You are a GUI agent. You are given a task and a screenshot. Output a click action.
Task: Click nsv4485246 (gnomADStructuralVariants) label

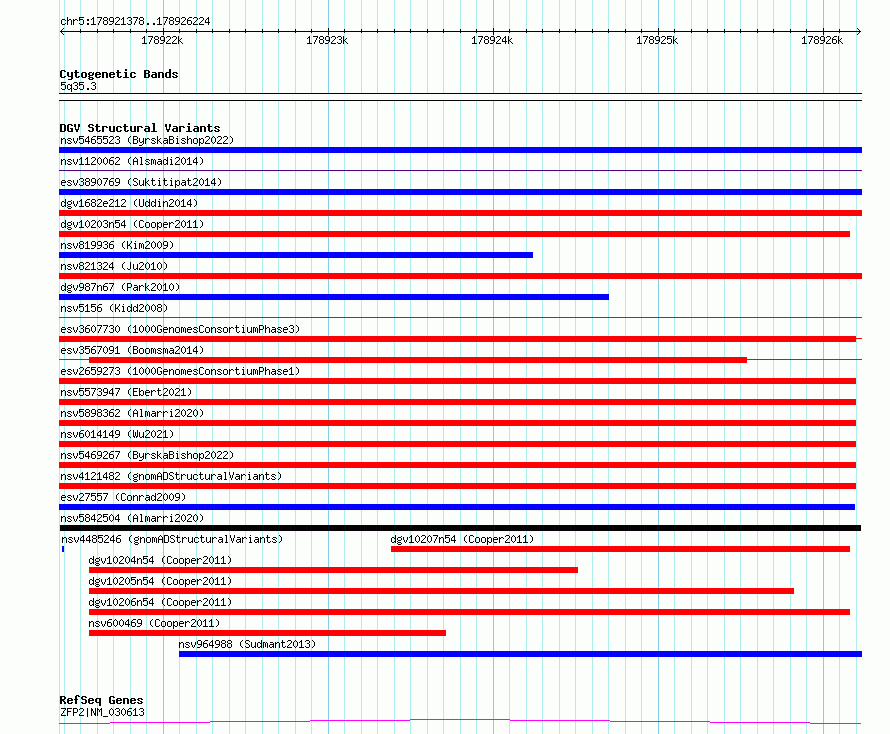point(172,539)
